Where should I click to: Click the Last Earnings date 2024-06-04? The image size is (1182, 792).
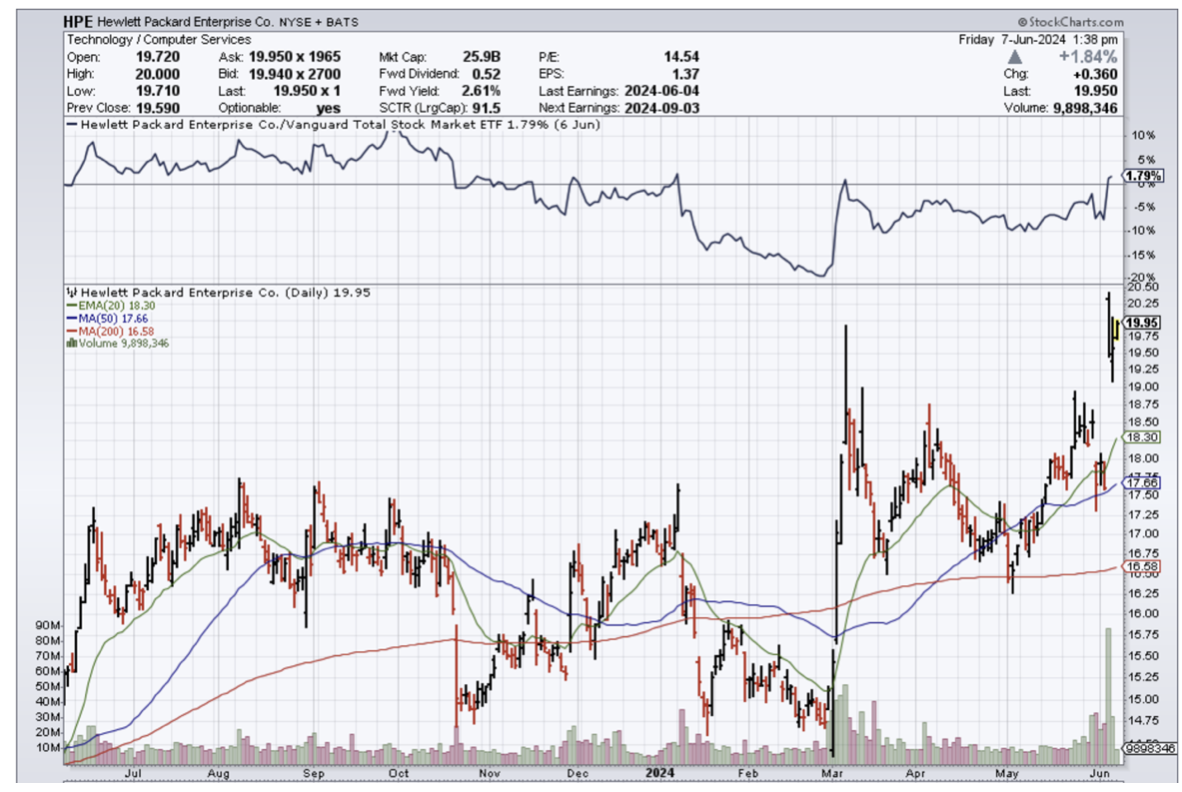662,90
